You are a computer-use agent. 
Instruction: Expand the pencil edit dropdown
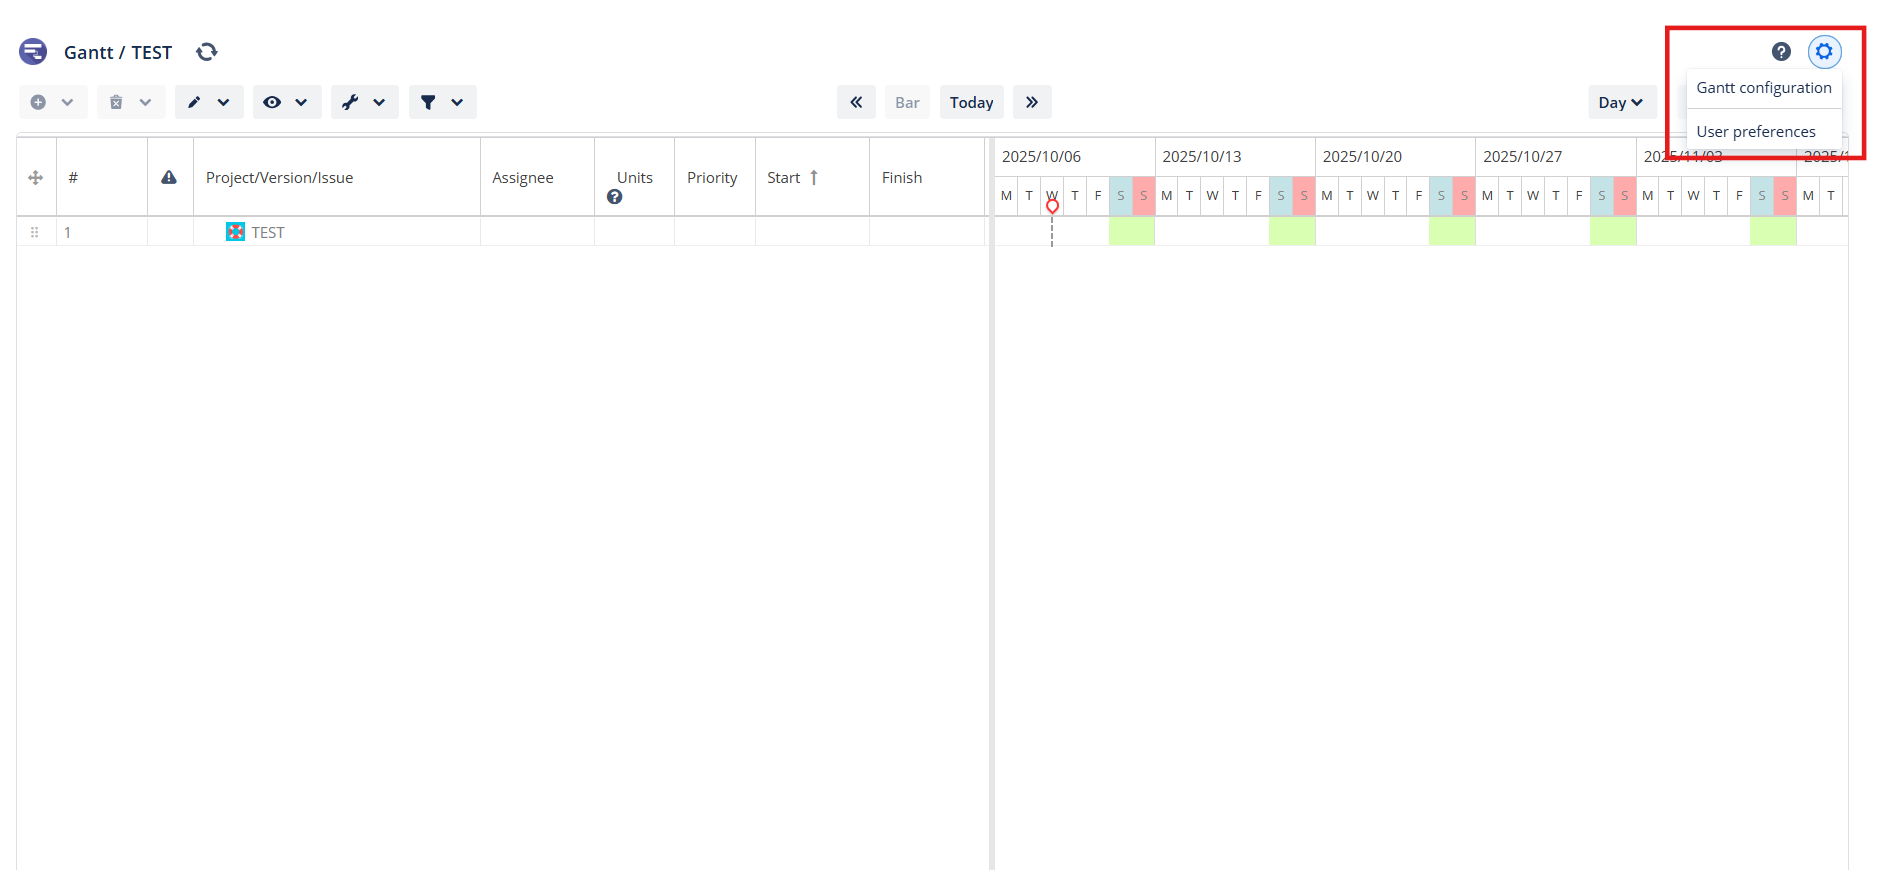coord(209,102)
